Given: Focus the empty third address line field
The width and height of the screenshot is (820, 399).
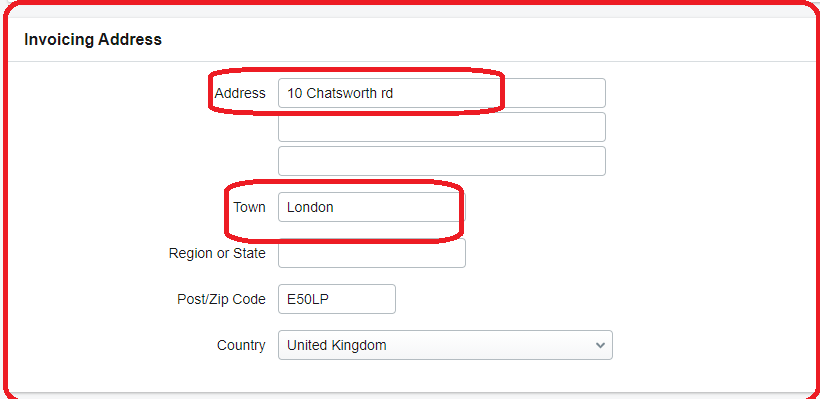Looking at the screenshot, I should 442,161.
